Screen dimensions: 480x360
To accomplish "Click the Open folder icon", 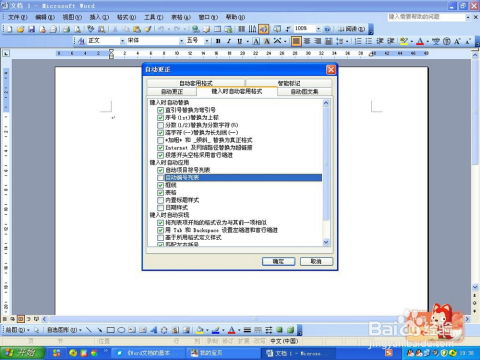I will [20, 29].
